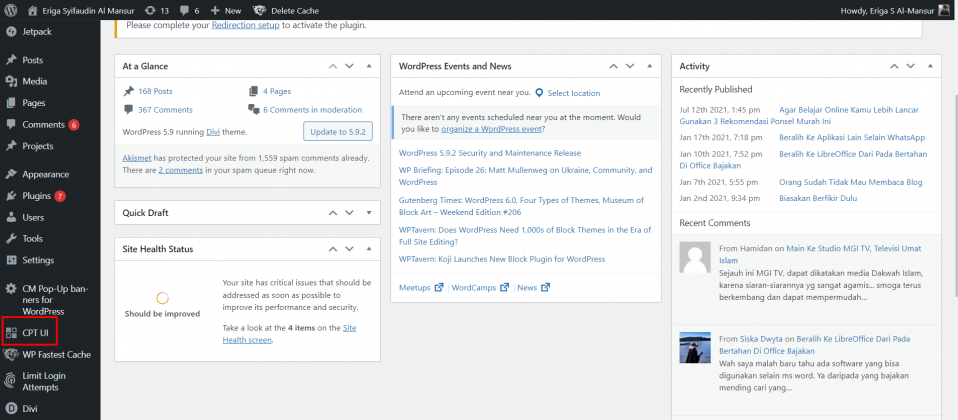Open the Redirection setup link

tap(246, 26)
